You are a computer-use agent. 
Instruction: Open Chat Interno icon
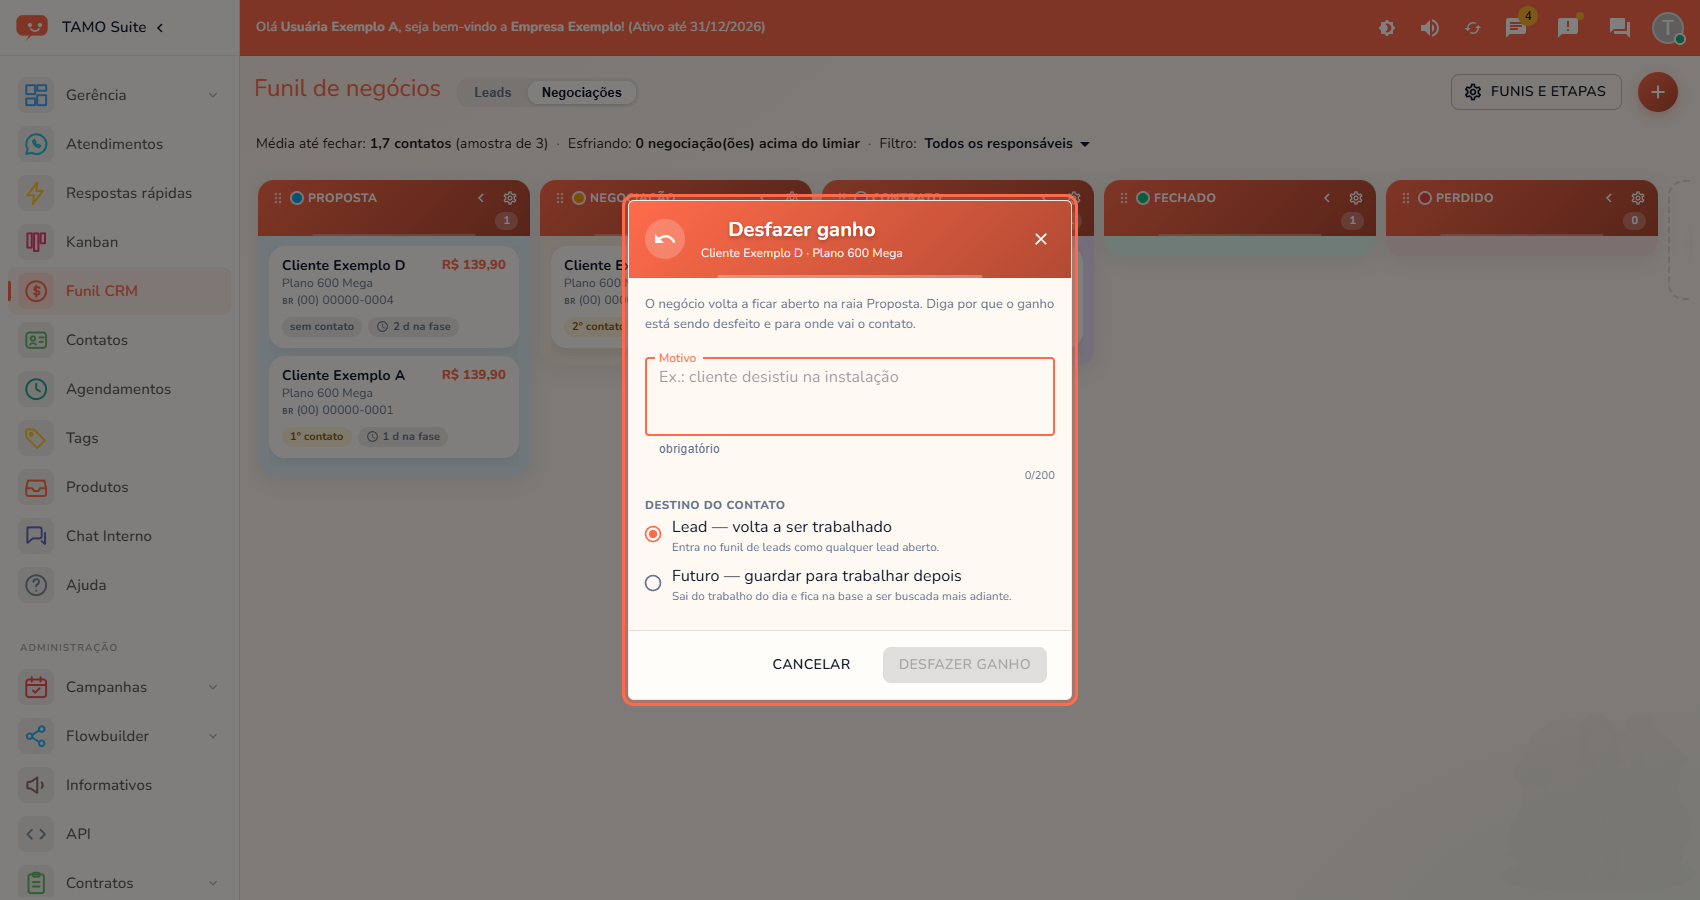[x=36, y=536]
